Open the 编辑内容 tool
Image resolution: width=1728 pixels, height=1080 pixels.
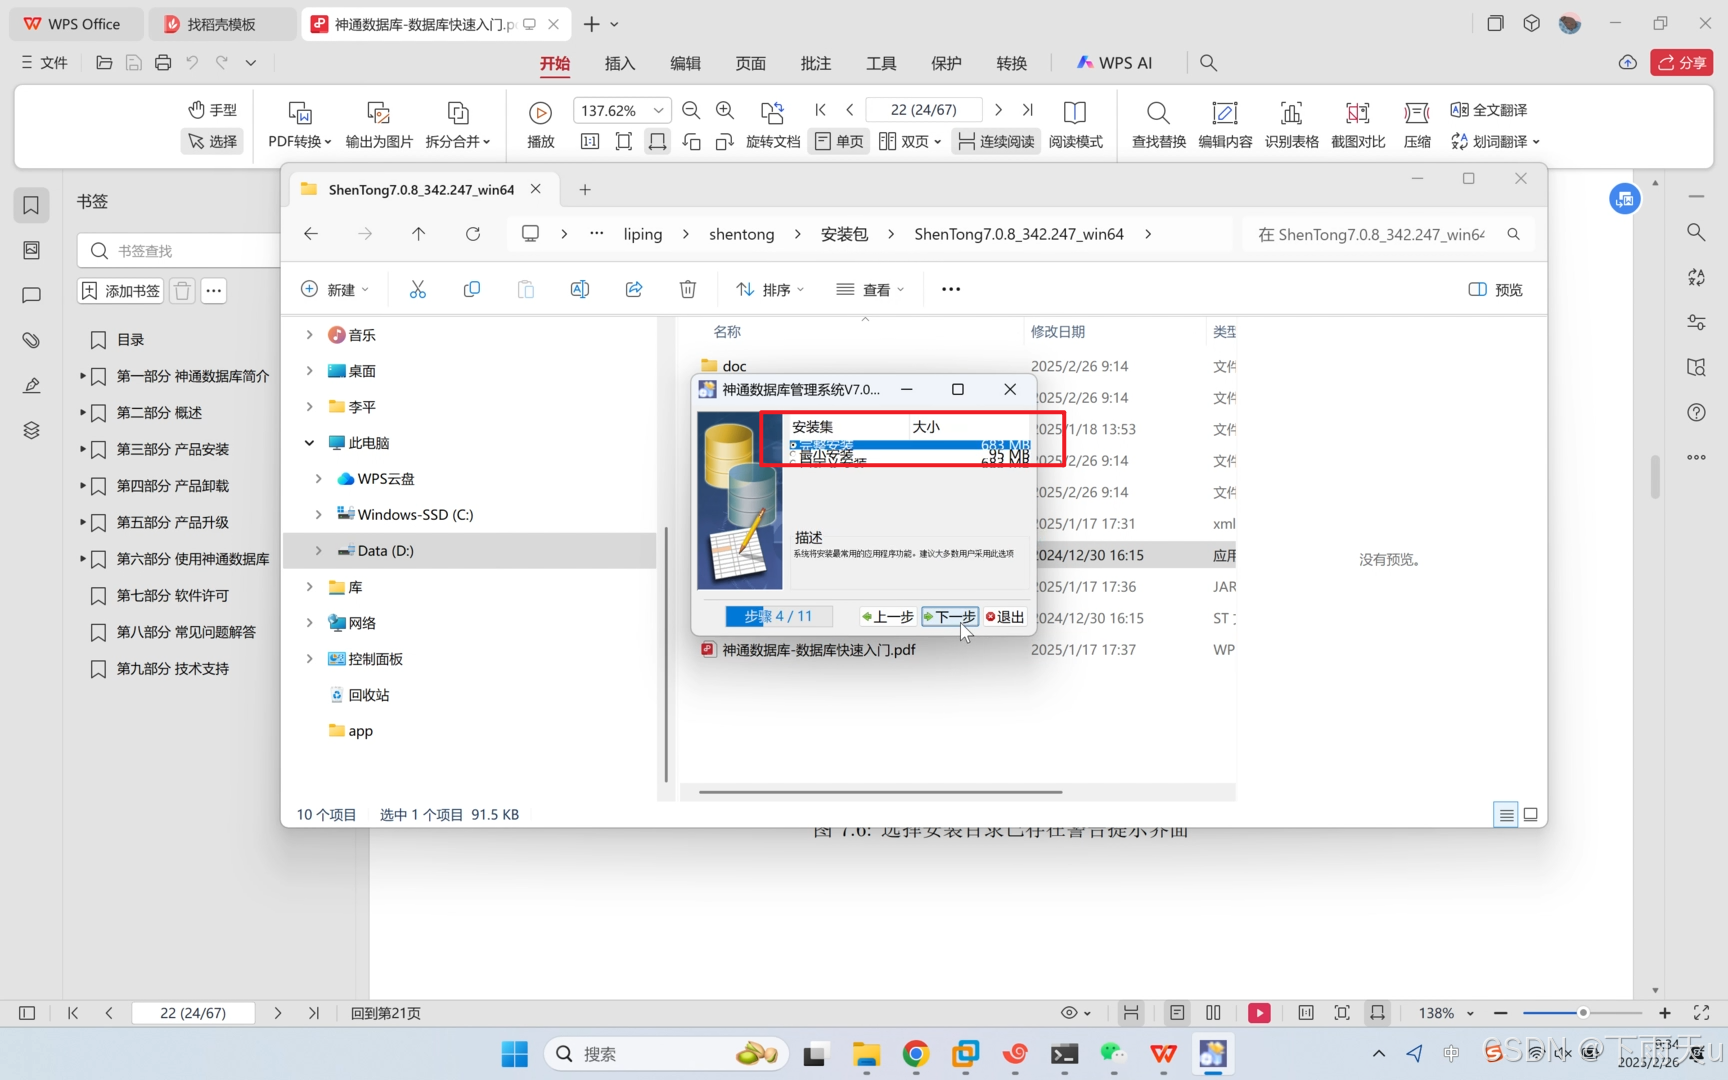click(1225, 124)
